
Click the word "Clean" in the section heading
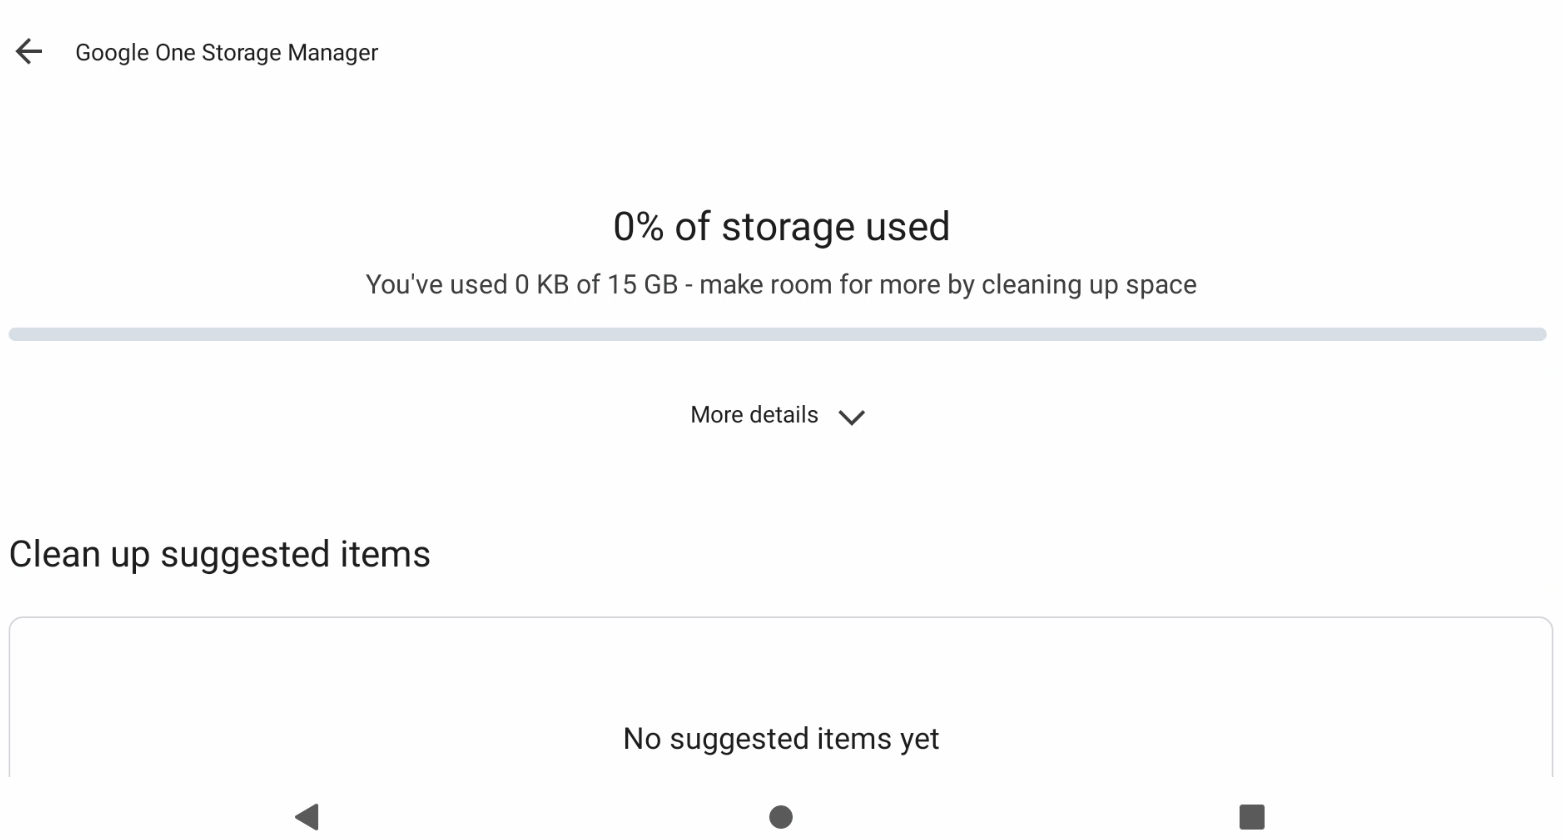(55, 554)
